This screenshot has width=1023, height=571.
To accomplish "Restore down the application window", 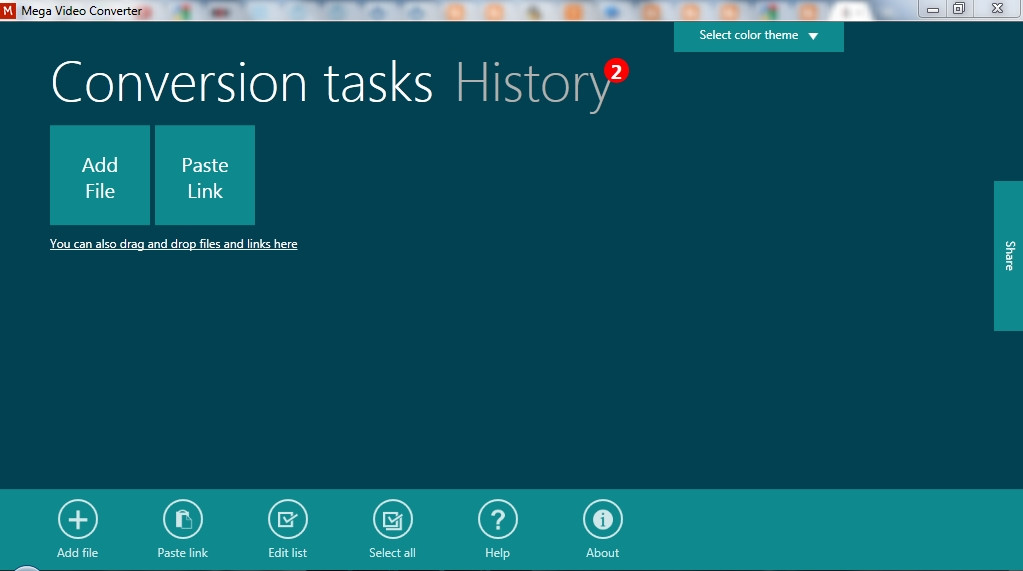I will (959, 9).
